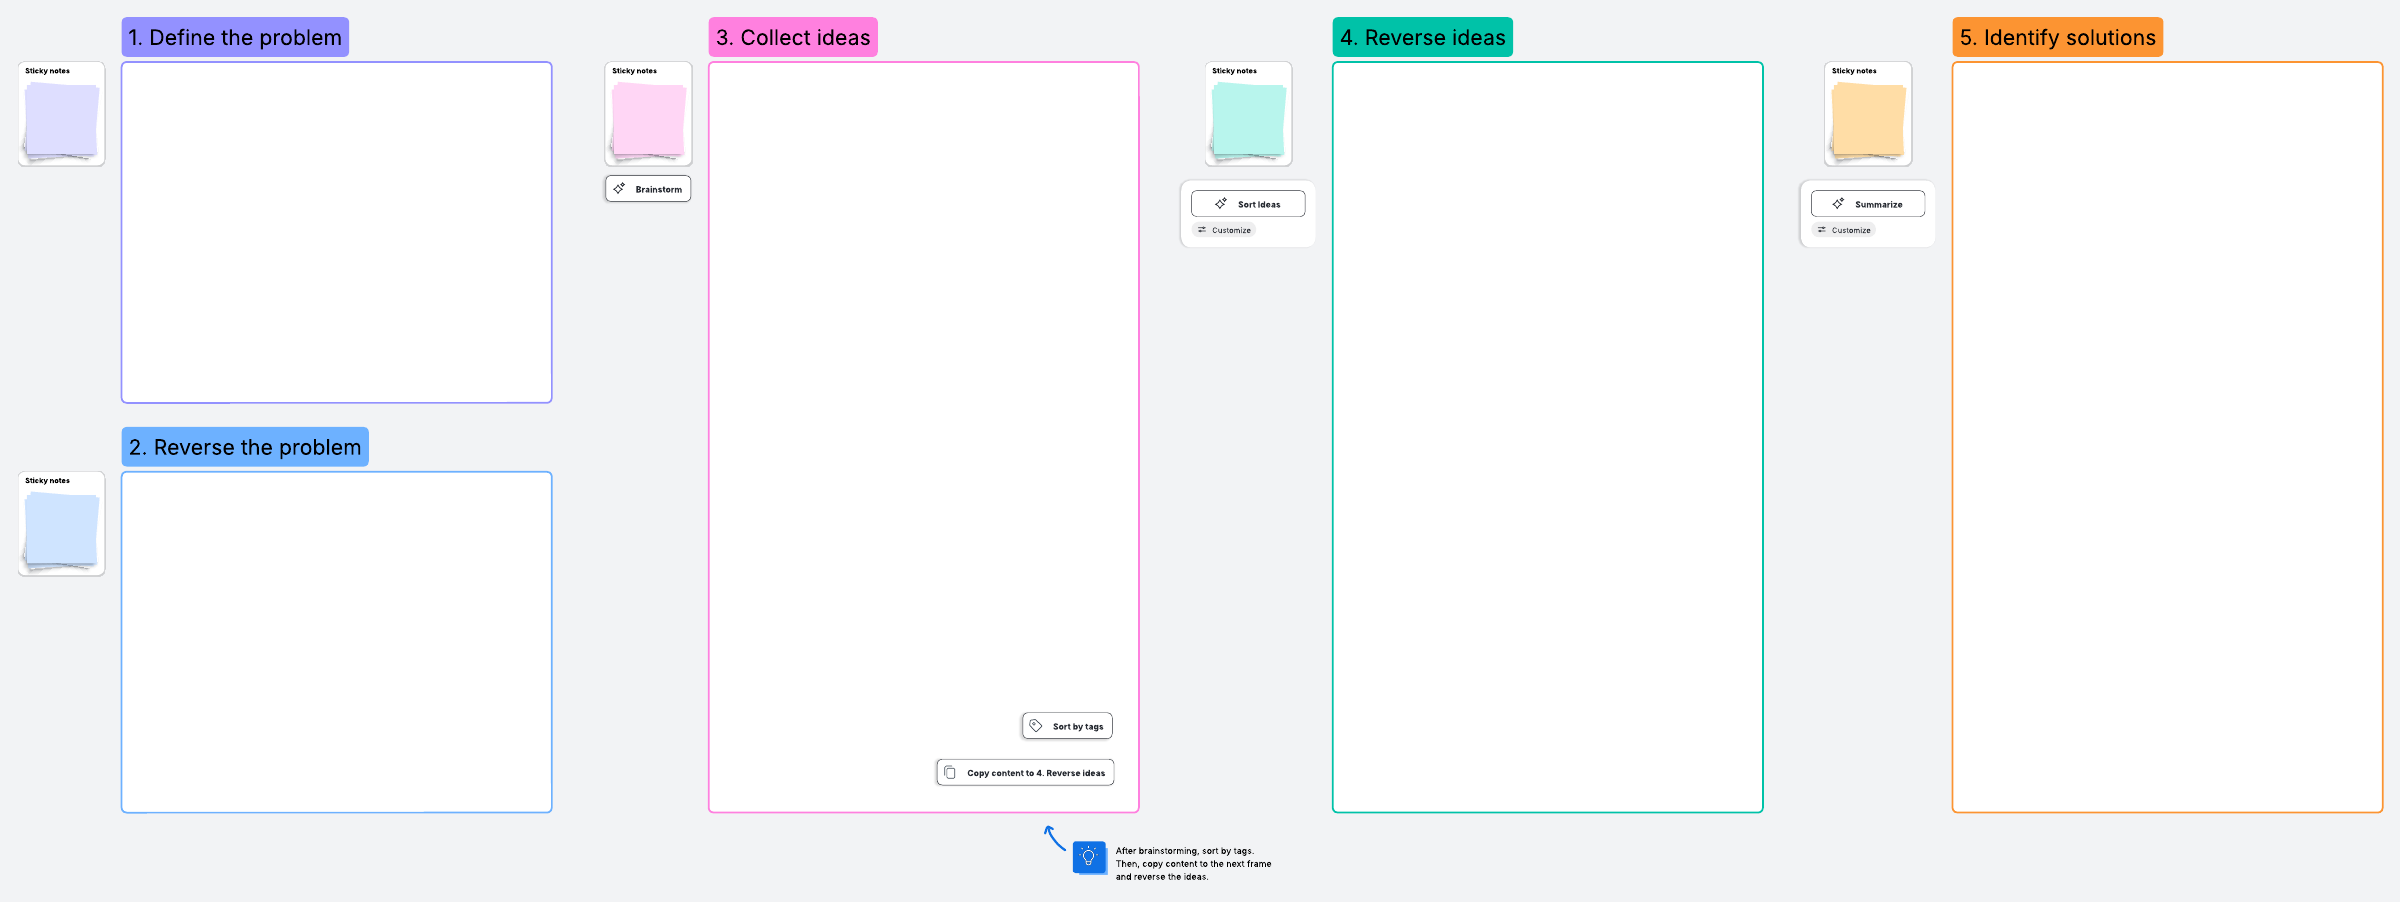Image resolution: width=2400 pixels, height=902 pixels.
Task: Click the sparkle icon on Sort Ideas
Action: pyautogui.click(x=1221, y=204)
